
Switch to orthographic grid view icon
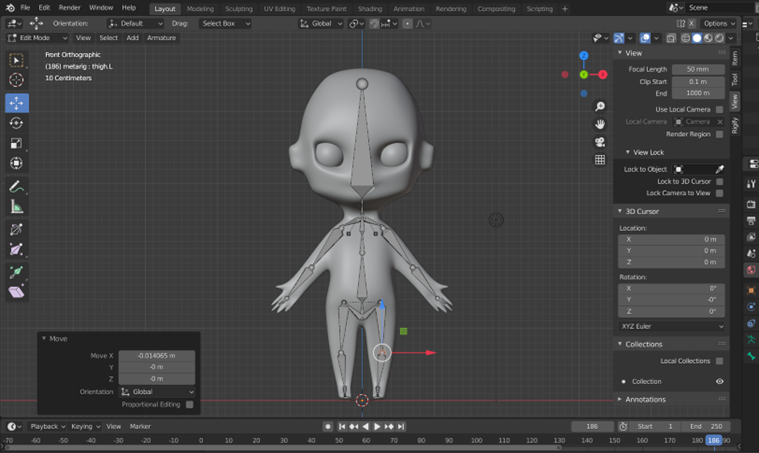coord(600,160)
